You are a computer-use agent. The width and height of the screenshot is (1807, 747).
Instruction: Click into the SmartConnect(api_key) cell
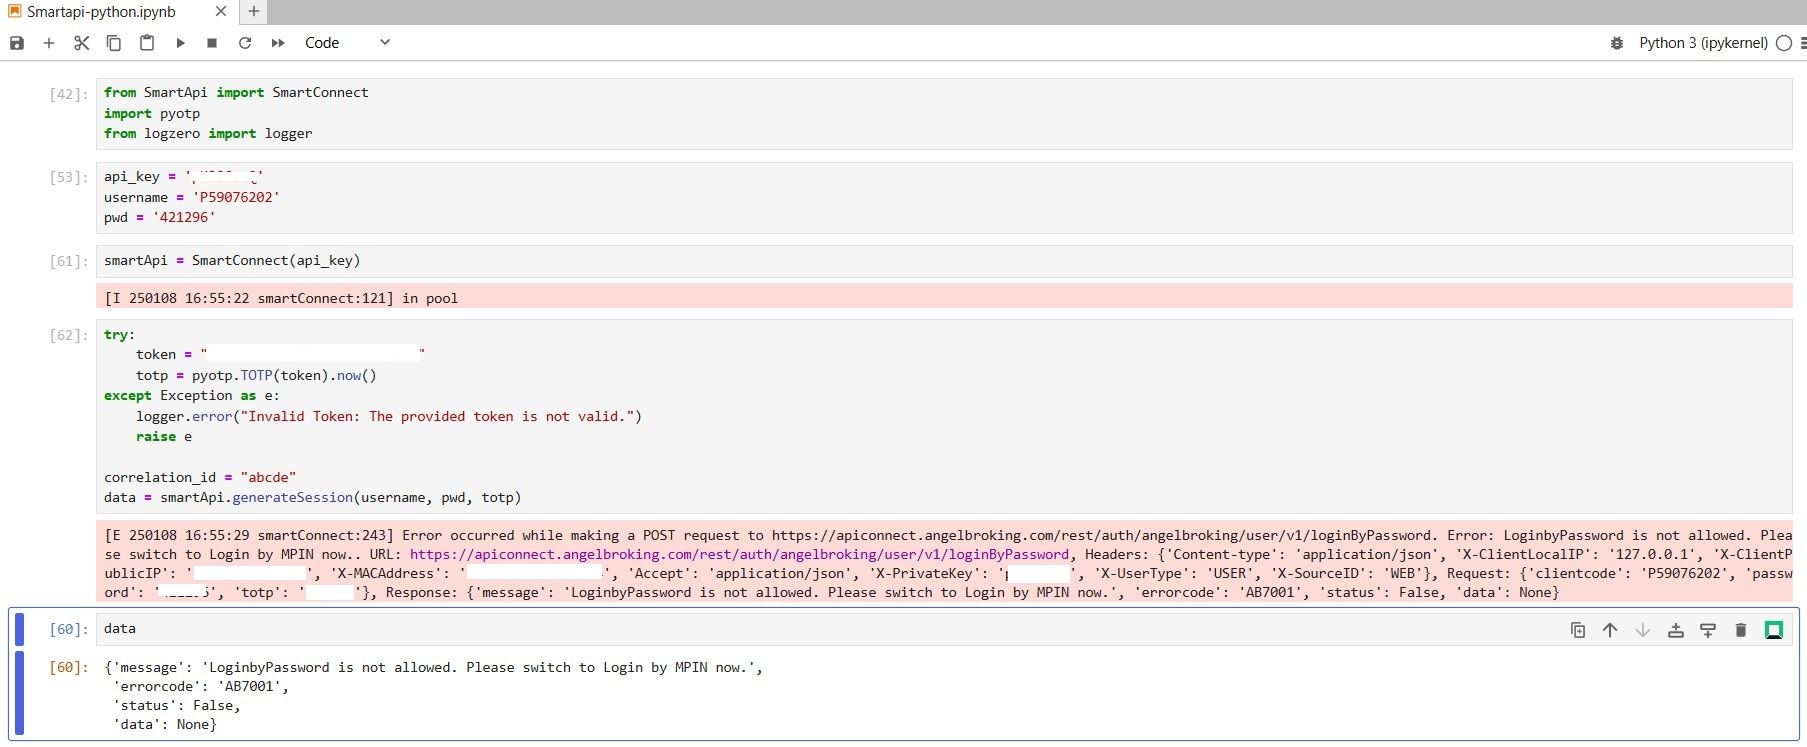[944, 261]
